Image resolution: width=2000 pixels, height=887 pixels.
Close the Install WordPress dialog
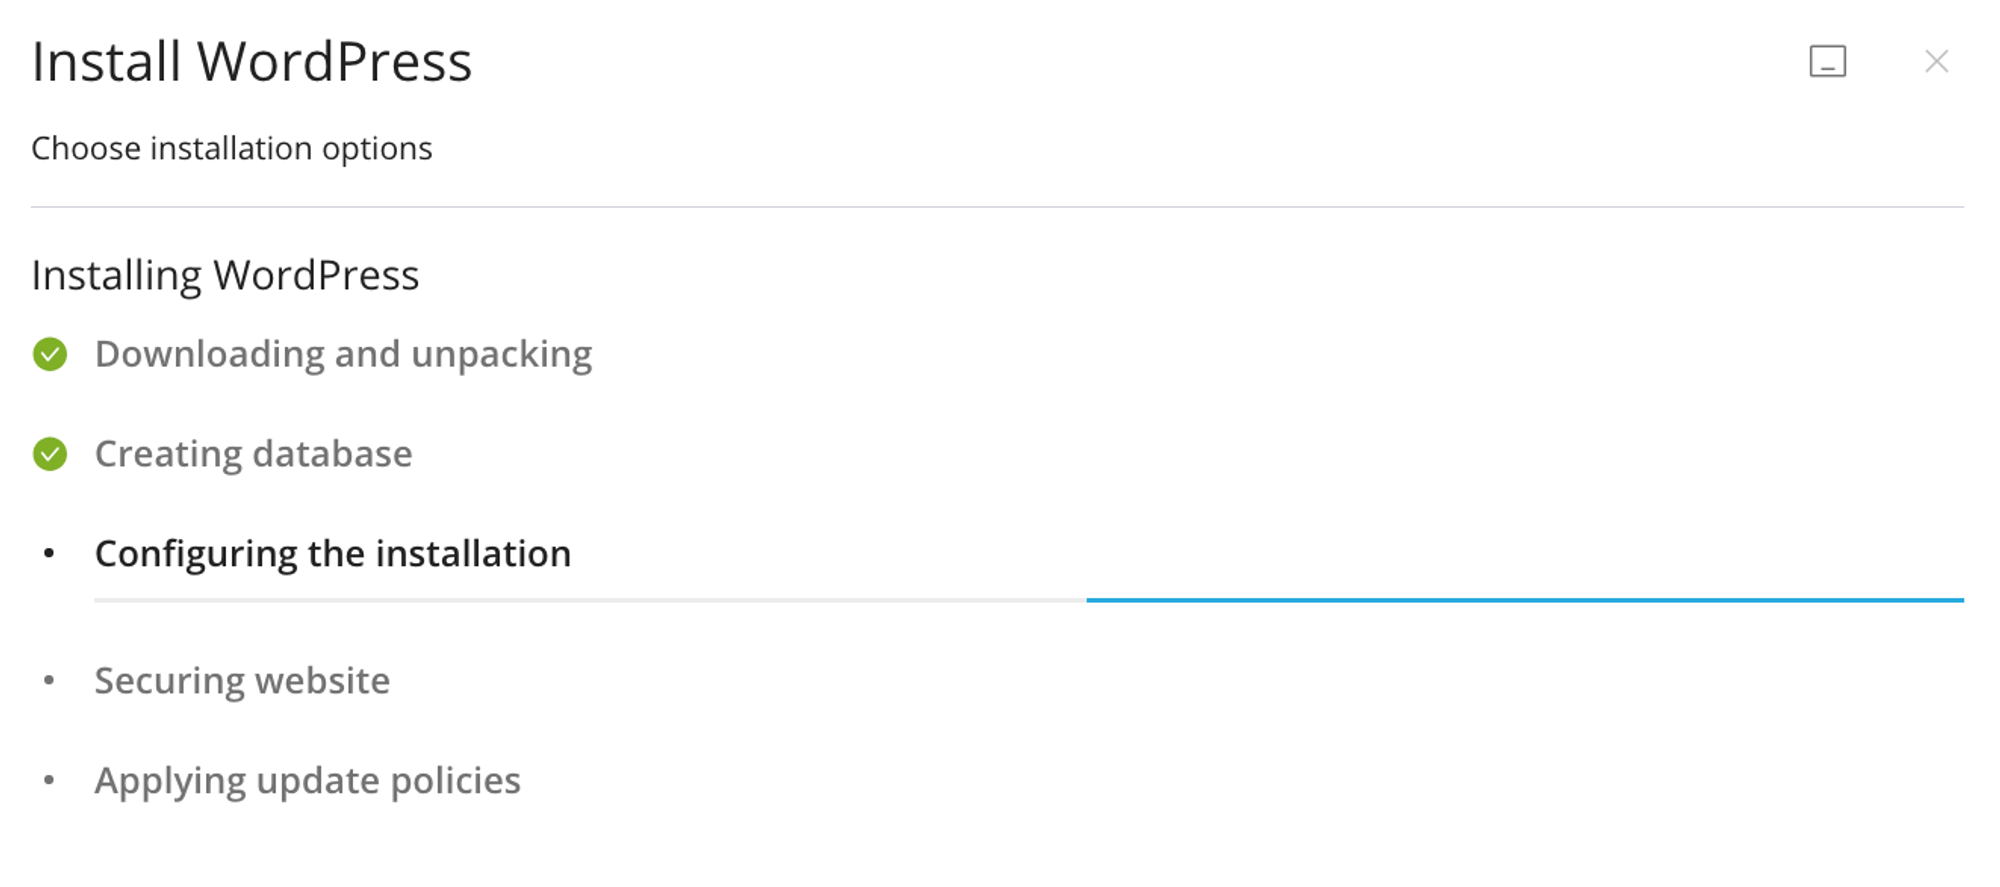click(1936, 62)
